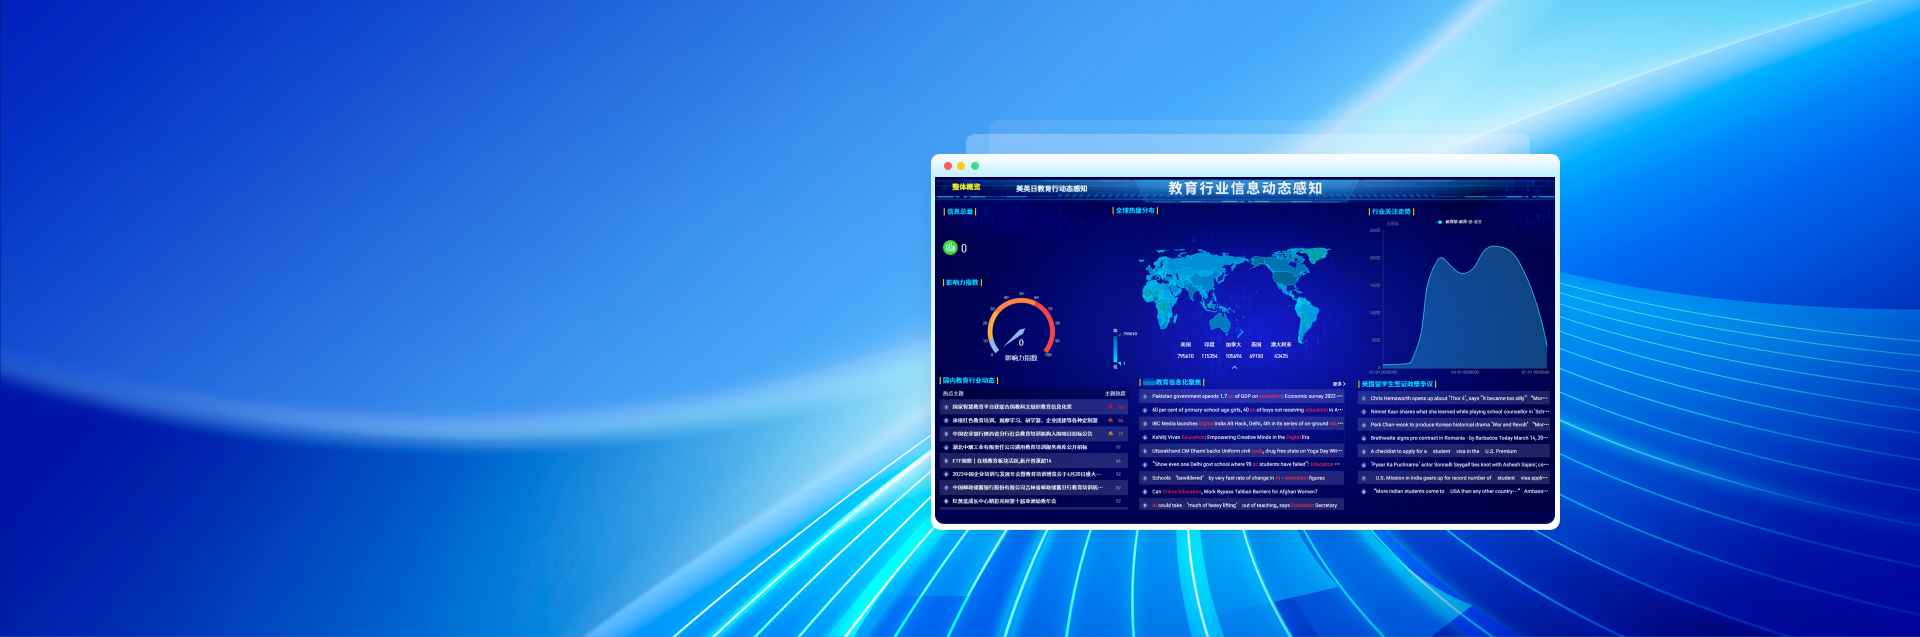Open the Nimrat Kaur school counsellor headline

pyautogui.click(x=1458, y=411)
